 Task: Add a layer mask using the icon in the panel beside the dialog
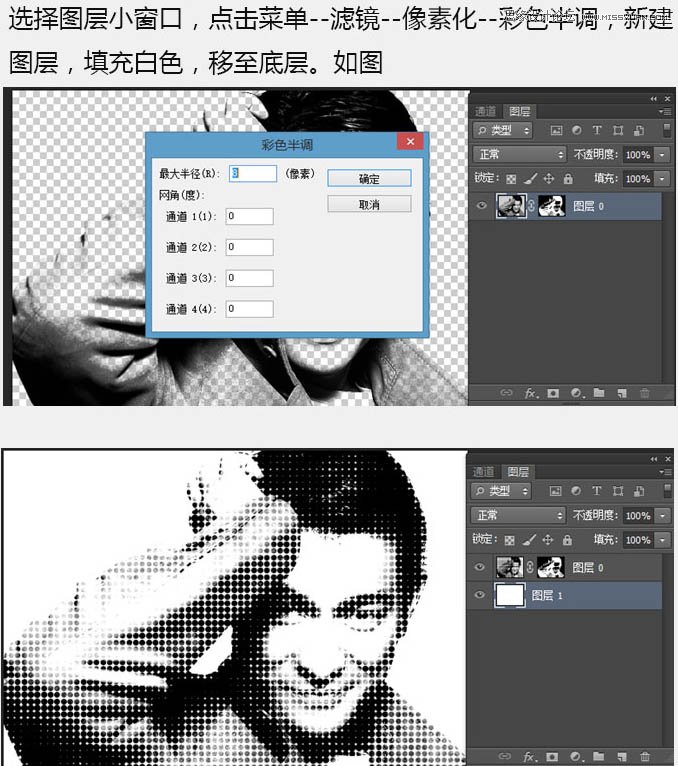(x=553, y=393)
